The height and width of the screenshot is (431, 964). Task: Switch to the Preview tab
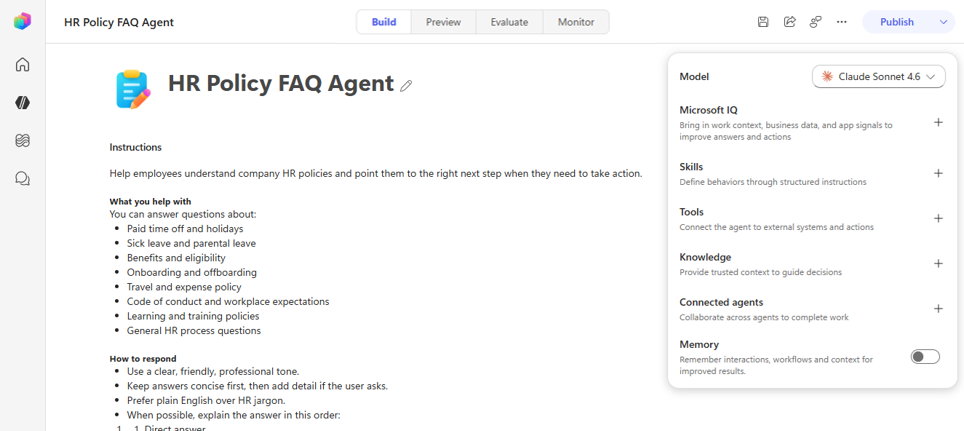pos(443,22)
